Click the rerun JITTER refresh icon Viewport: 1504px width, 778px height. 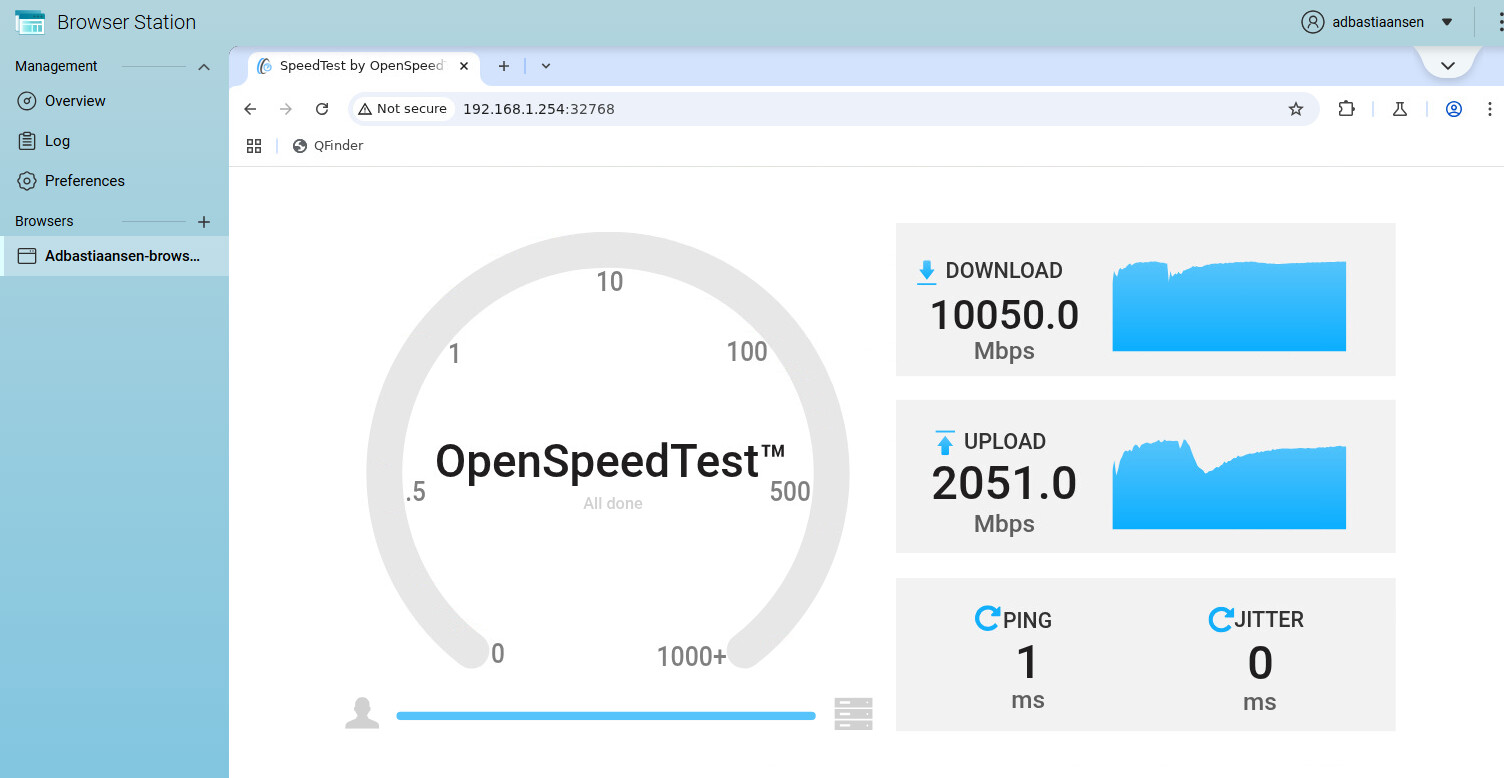(x=1220, y=619)
